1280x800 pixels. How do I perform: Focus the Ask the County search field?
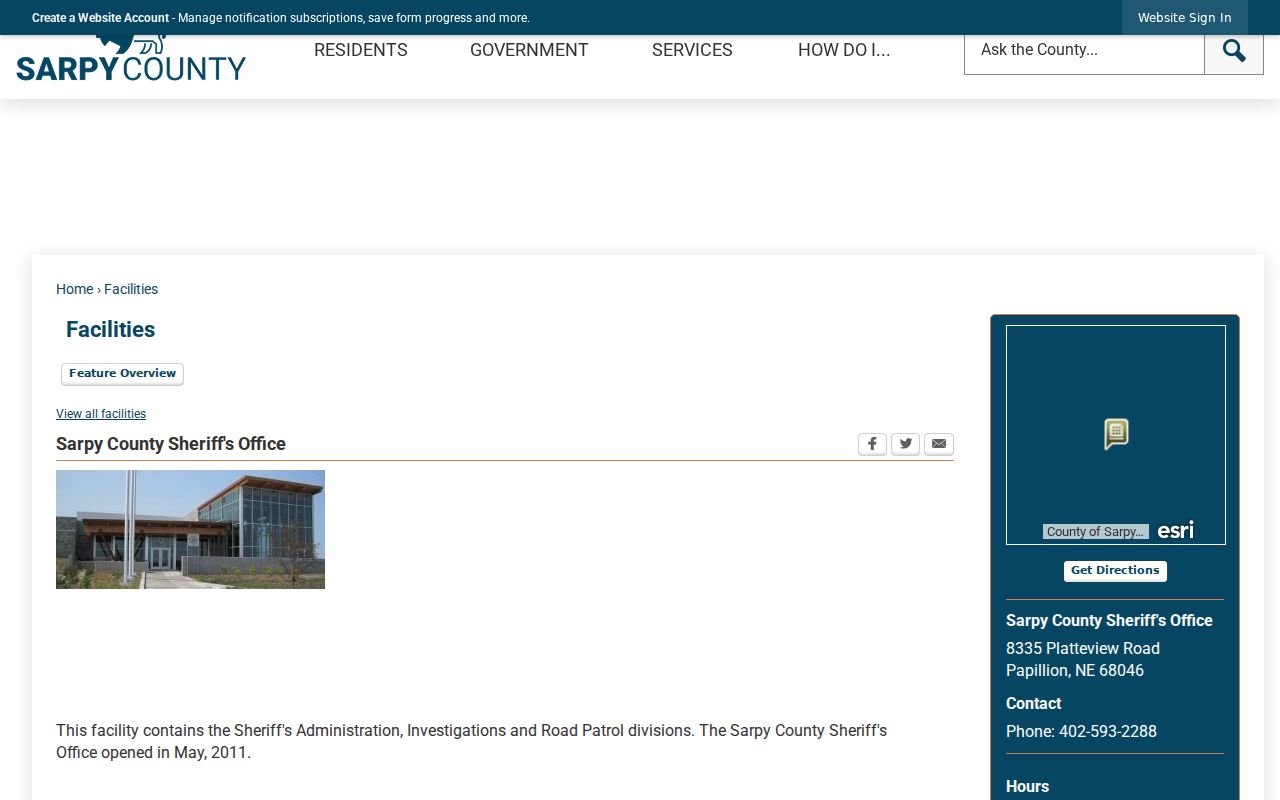(1084, 50)
